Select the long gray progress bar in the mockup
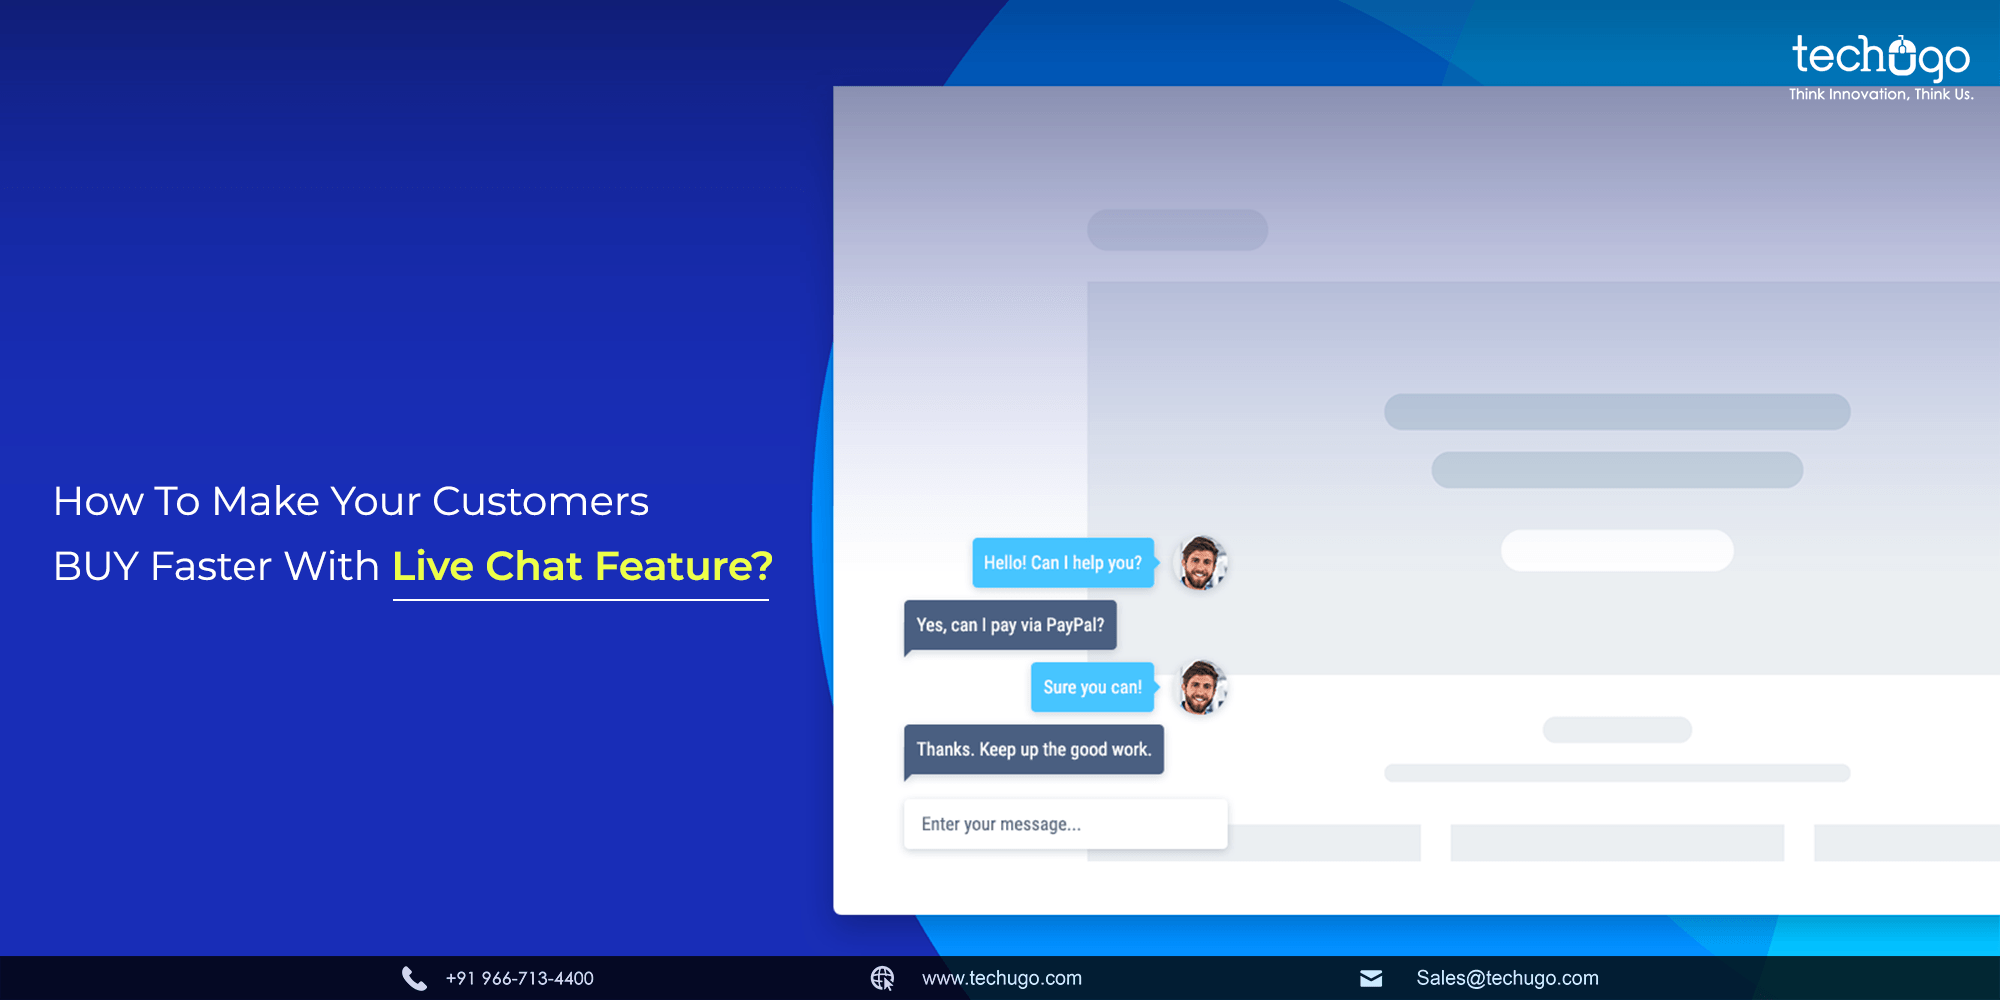2000x1000 pixels. click(1616, 410)
